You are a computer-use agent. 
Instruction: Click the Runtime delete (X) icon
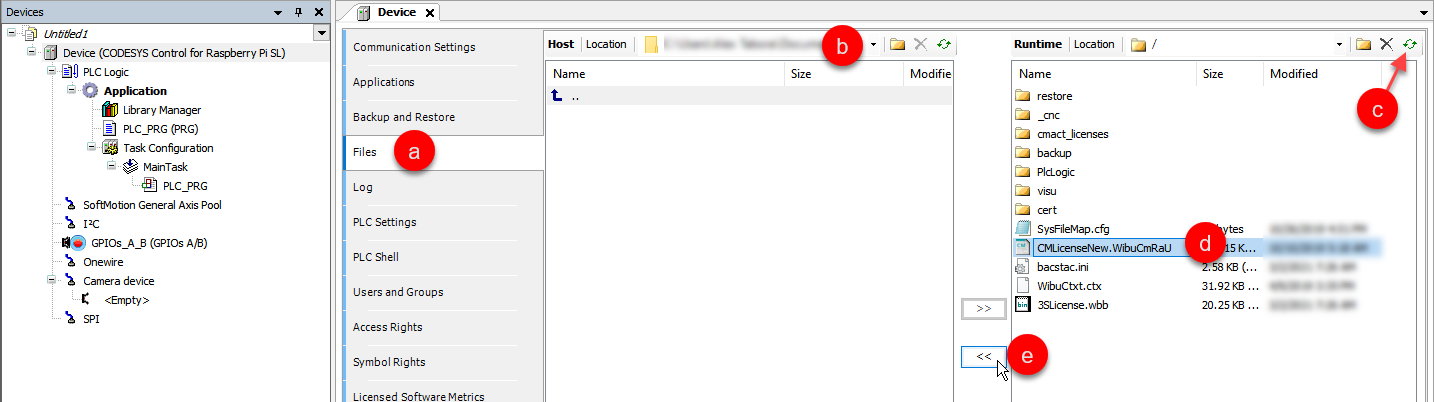coord(1386,44)
